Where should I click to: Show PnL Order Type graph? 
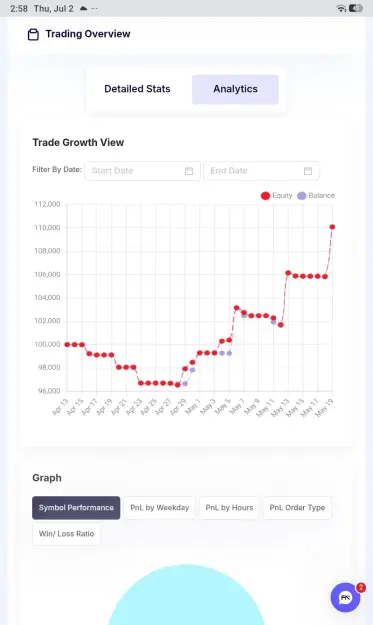[297, 508]
